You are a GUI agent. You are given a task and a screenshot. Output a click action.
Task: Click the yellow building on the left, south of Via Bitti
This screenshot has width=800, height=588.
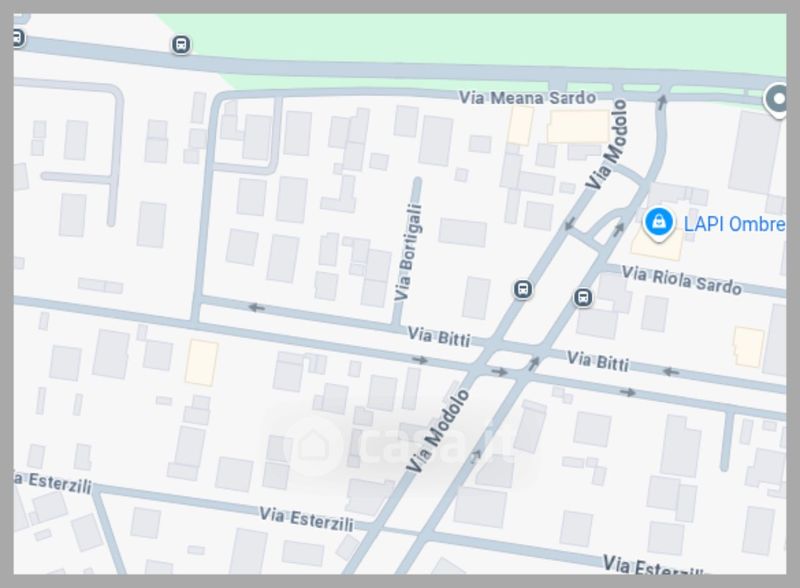point(202,362)
